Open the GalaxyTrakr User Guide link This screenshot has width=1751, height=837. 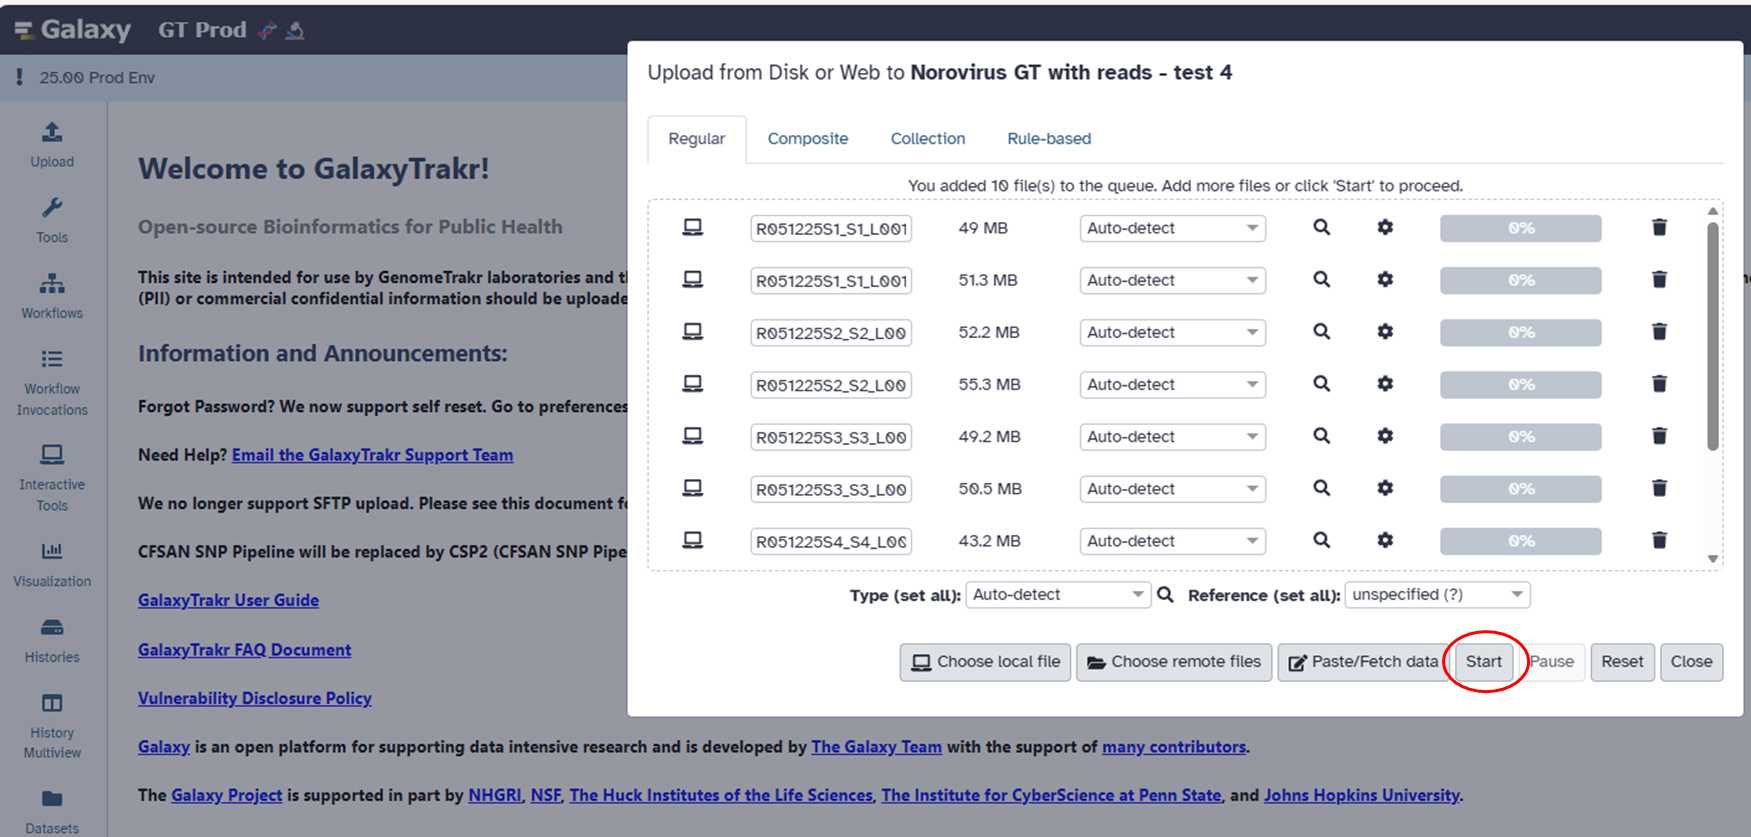coord(228,600)
